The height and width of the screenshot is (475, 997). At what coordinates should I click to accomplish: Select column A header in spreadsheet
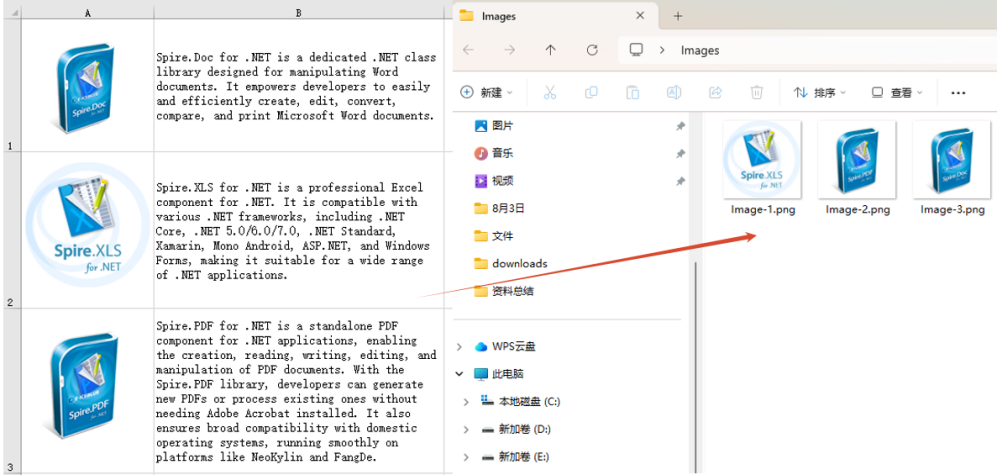[x=88, y=13]
